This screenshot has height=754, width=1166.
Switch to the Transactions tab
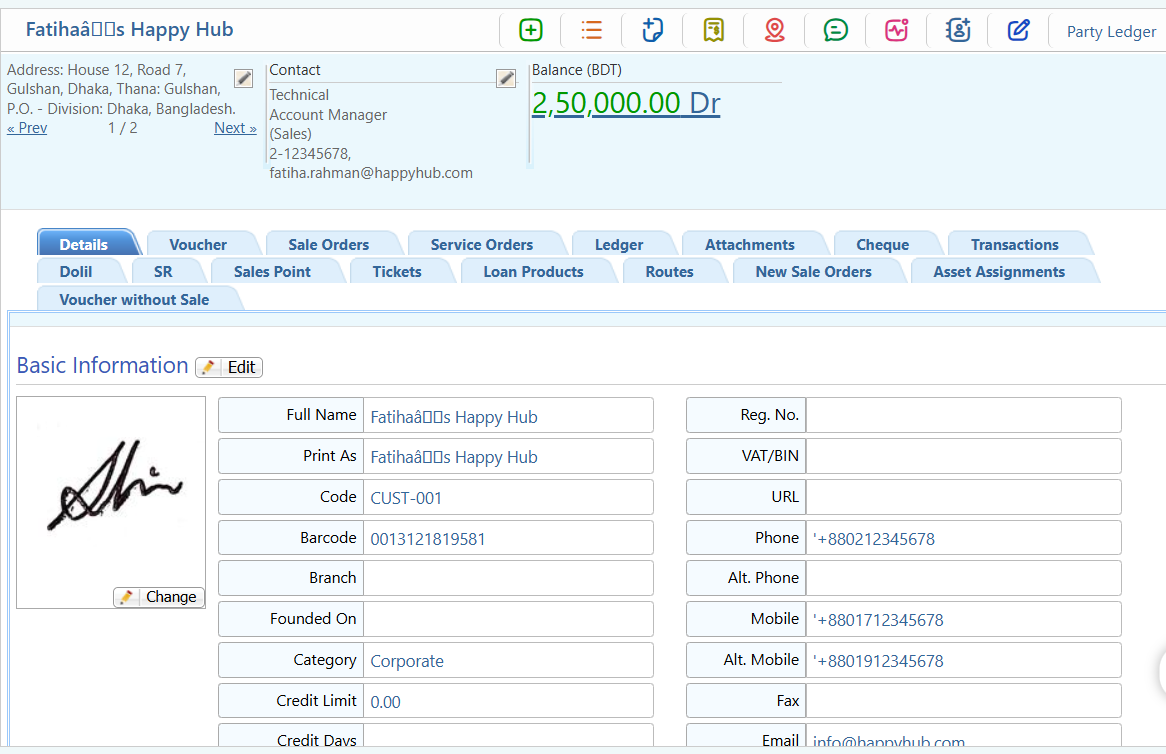tap(1016, 243)
